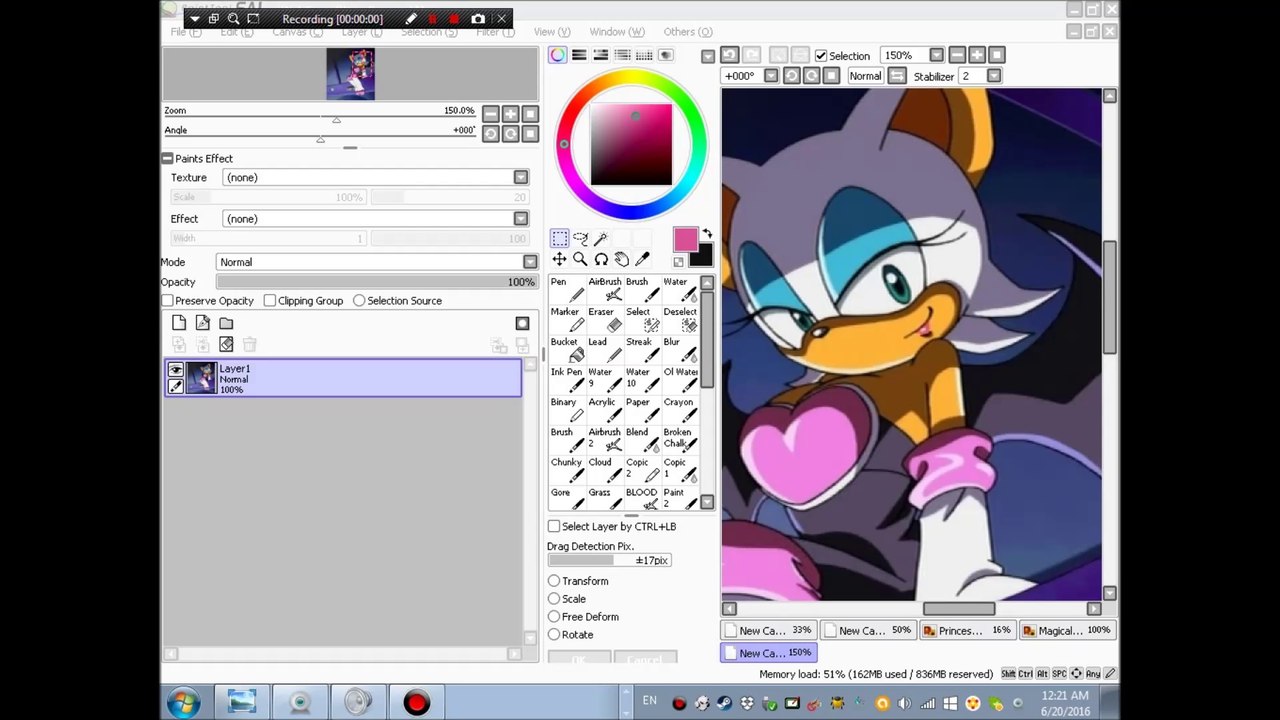Pick the Marker tool

pos(567,320)
